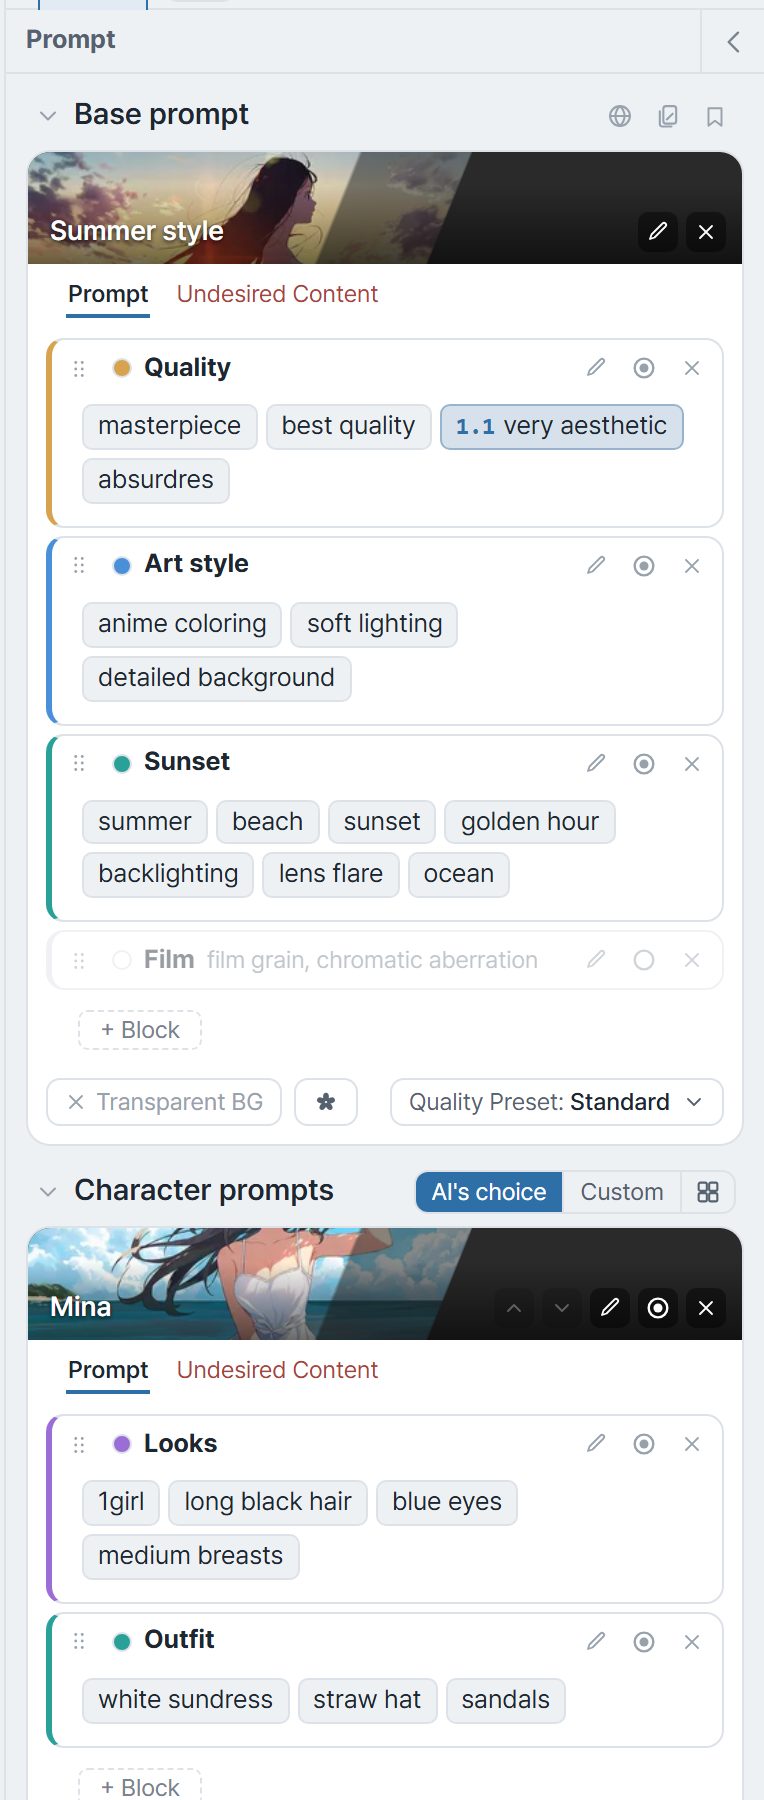Click the asterisk icon next to Transparent BG
764x1800 pixels.
coord(326,1102)
